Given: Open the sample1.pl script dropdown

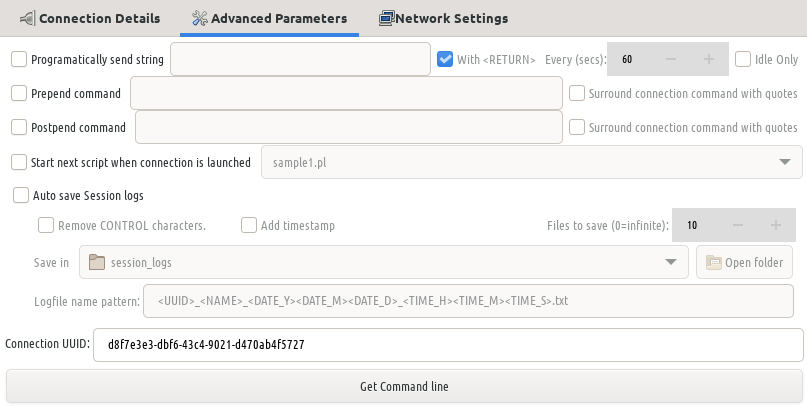Looking at the screenshot, I should tap(531, 163).
